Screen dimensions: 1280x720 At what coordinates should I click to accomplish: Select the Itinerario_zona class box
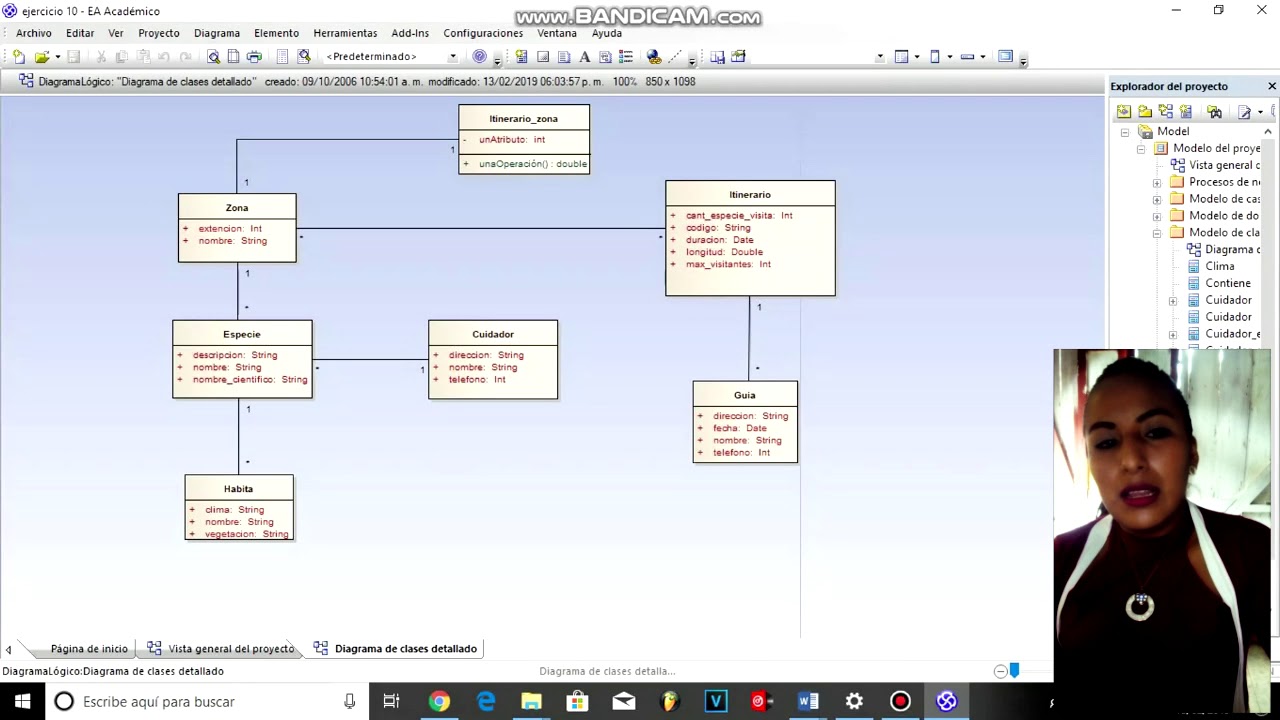[524, 139]
